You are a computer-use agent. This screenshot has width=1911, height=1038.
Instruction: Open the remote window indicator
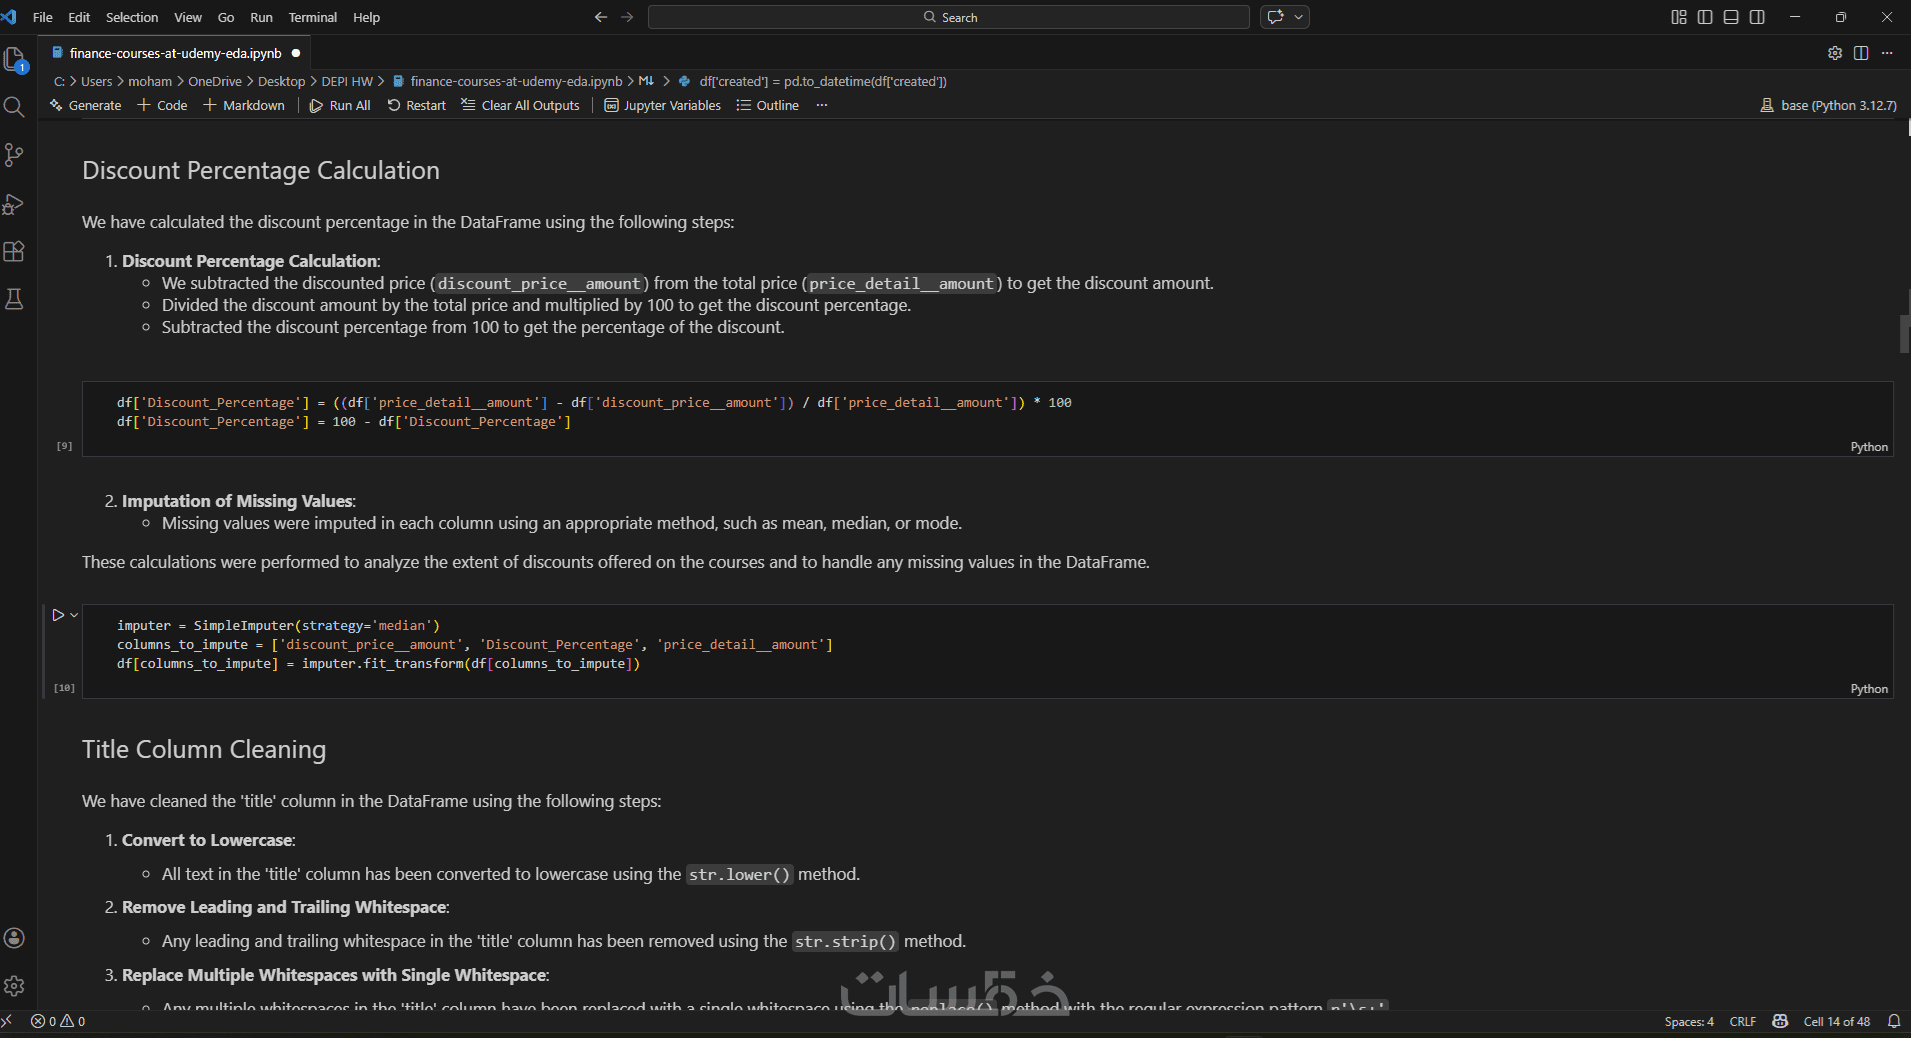coord(8,1021)
